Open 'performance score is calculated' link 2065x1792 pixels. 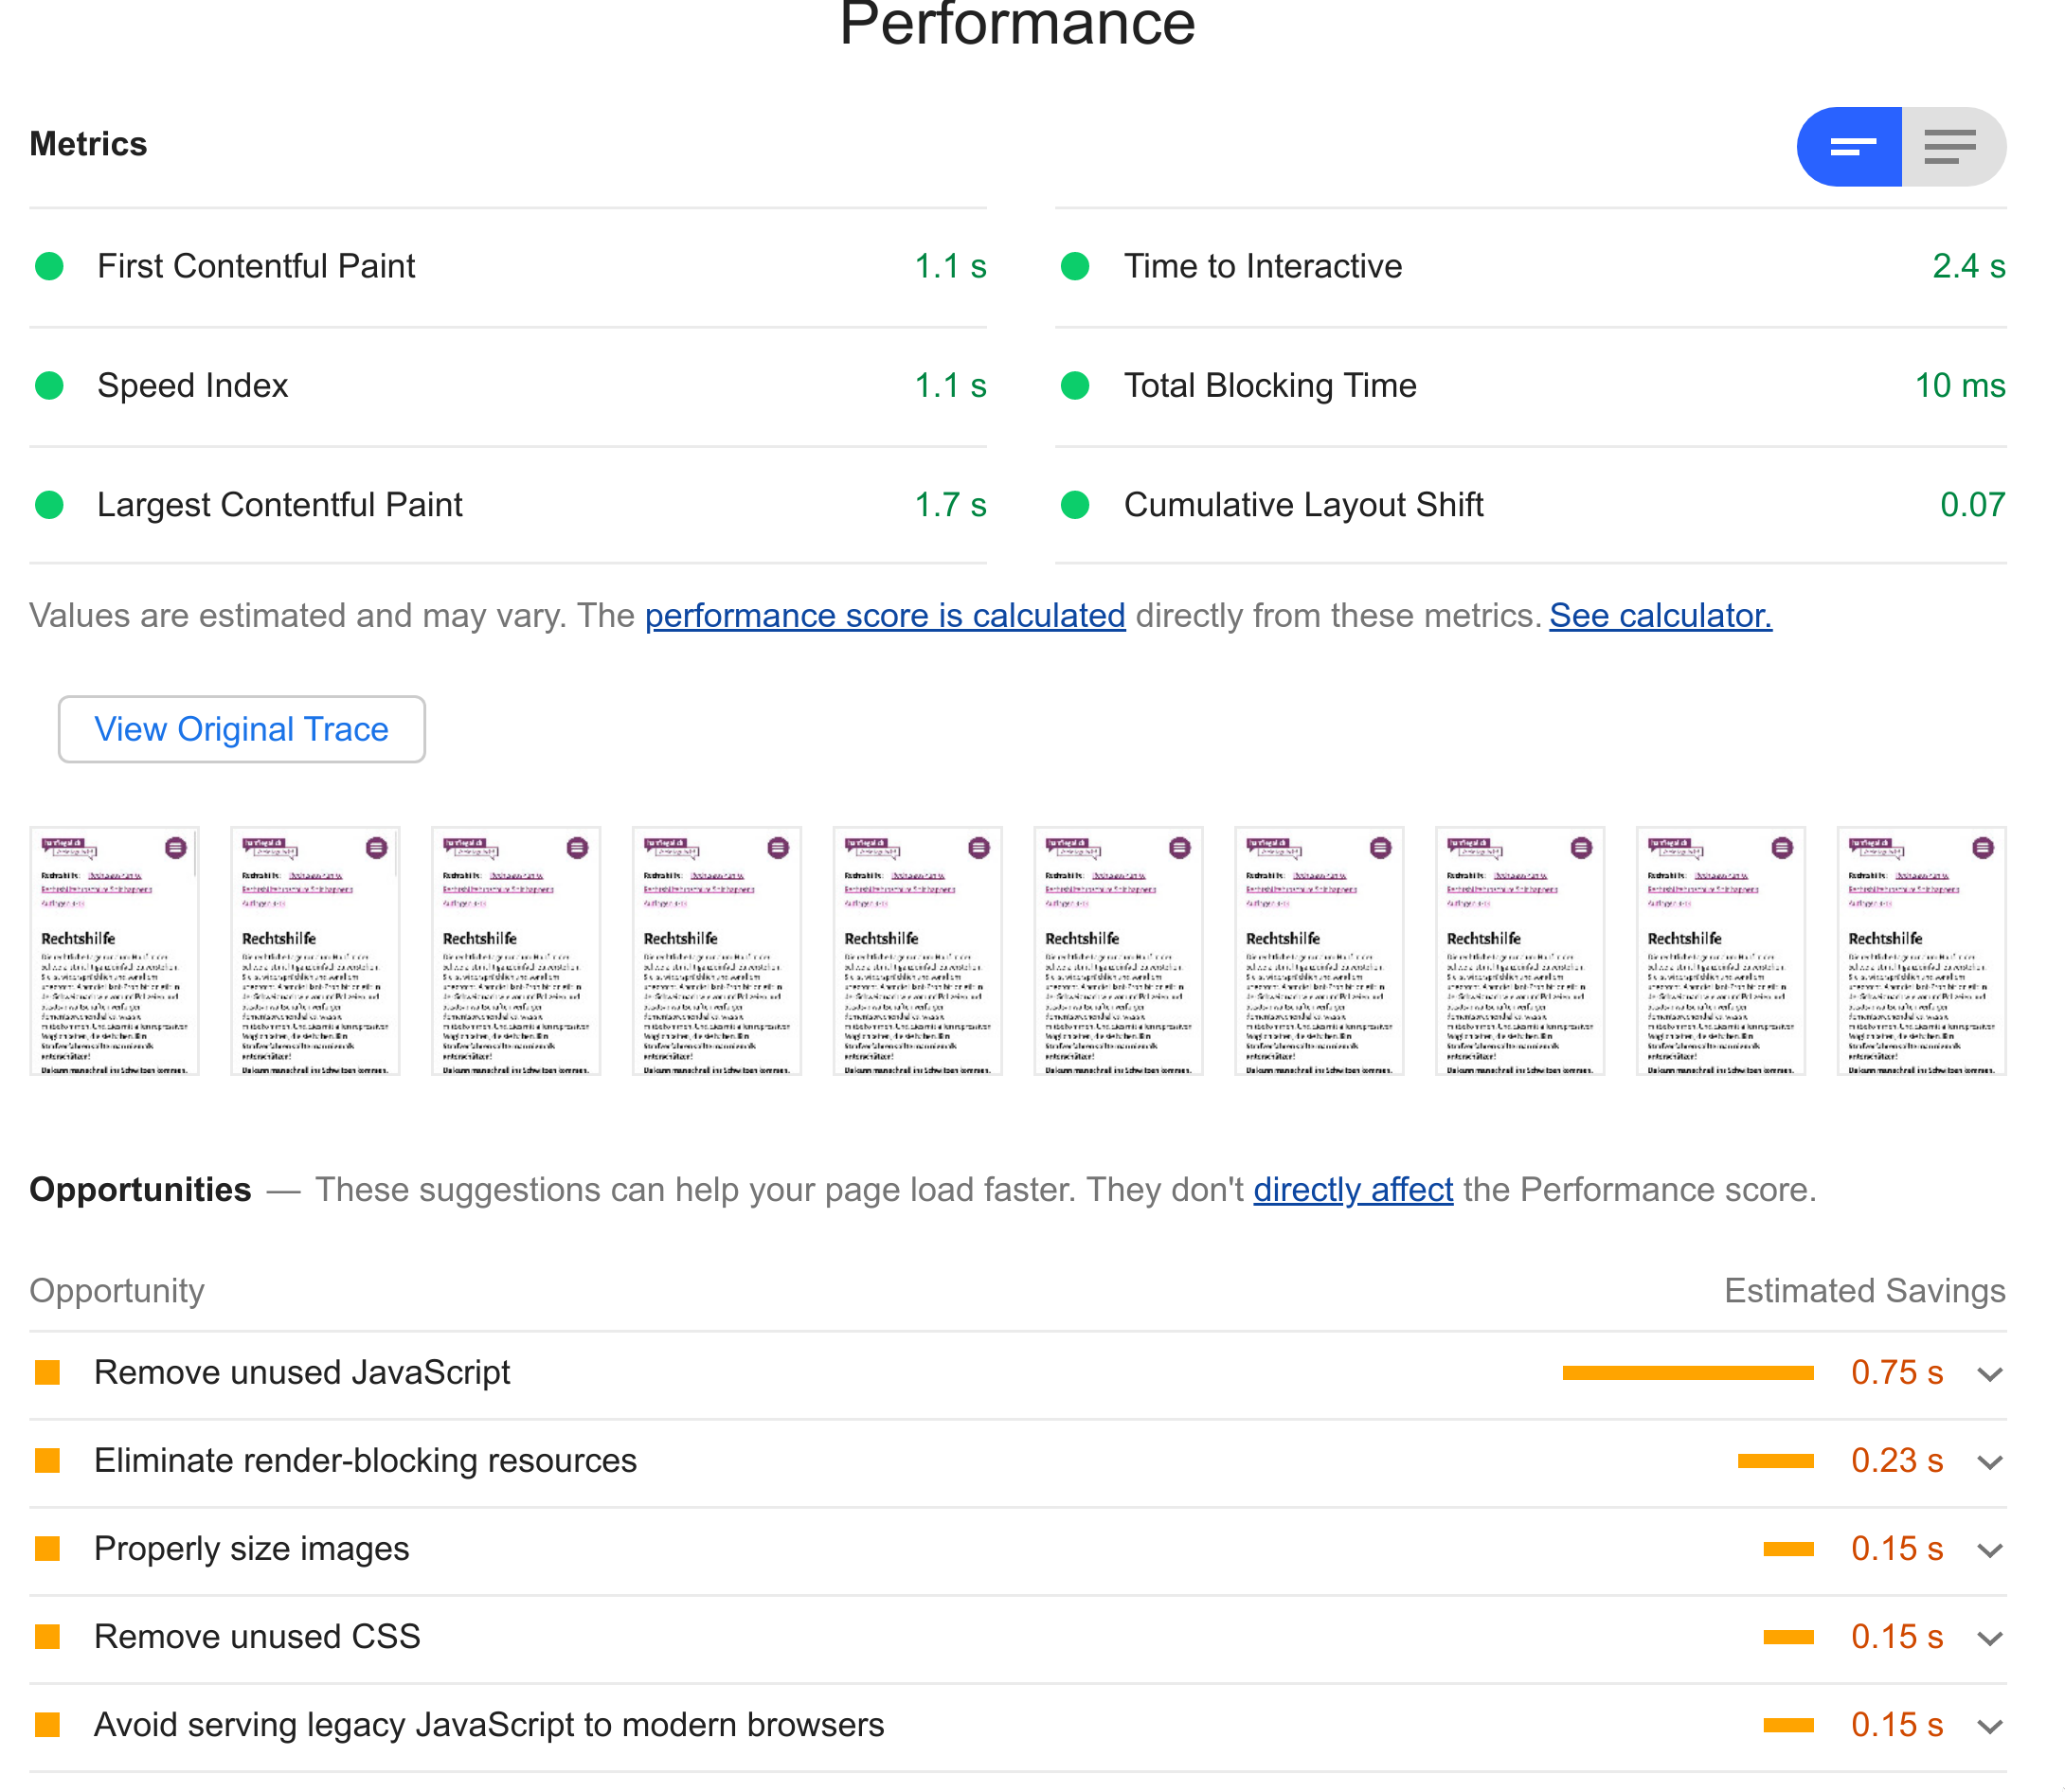885,616
